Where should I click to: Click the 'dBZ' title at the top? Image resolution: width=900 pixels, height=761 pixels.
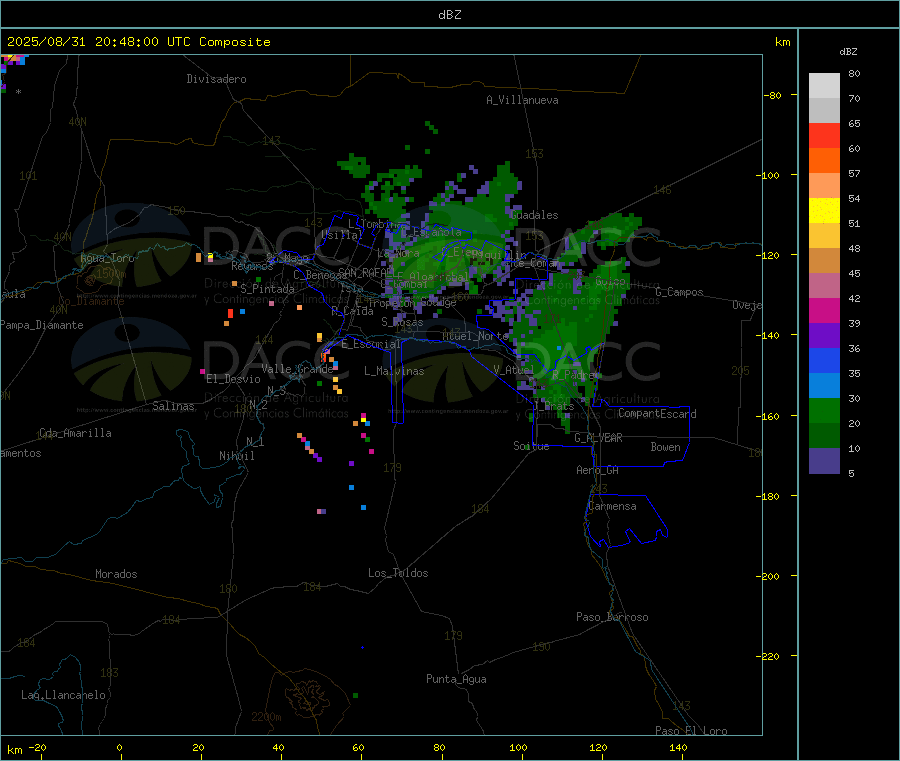pyautogui.click(x=449, y=15)
